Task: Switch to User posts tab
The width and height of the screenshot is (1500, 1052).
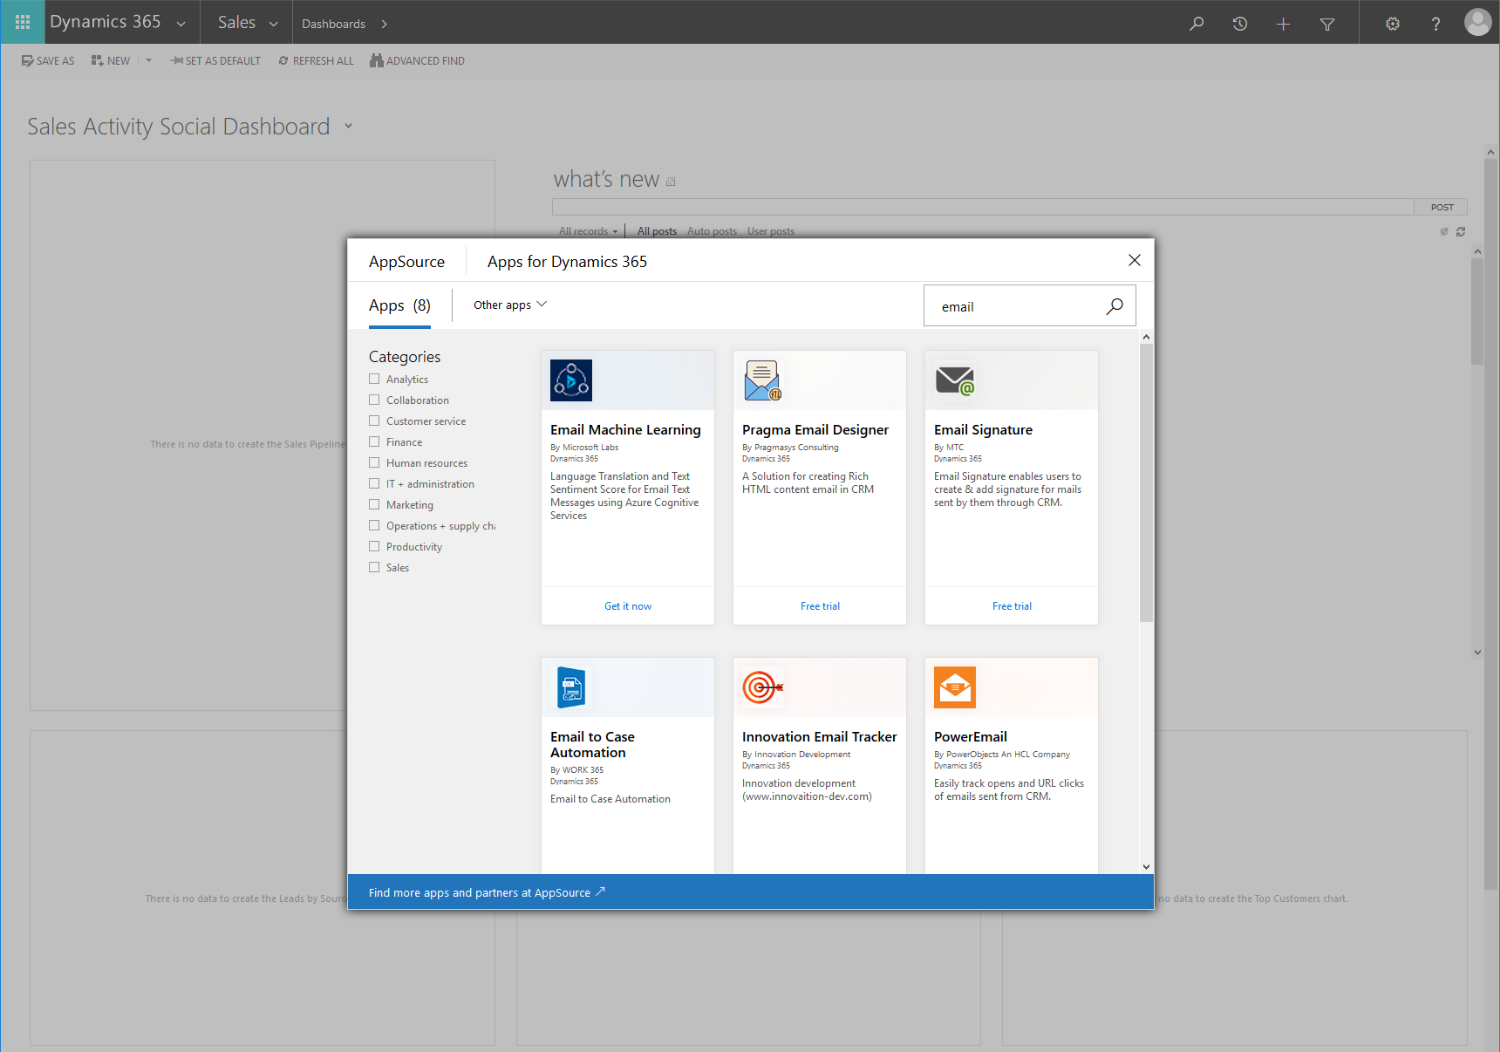Action: point(771,231)
